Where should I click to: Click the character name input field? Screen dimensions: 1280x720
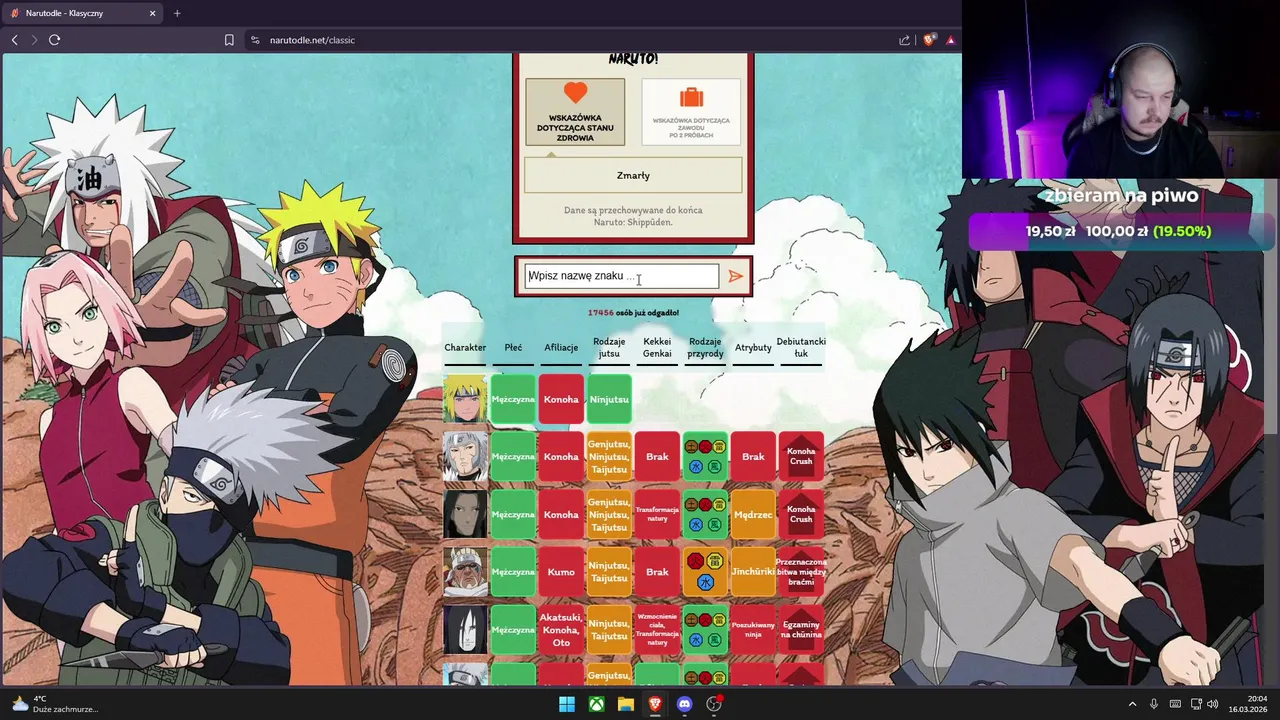622,276
